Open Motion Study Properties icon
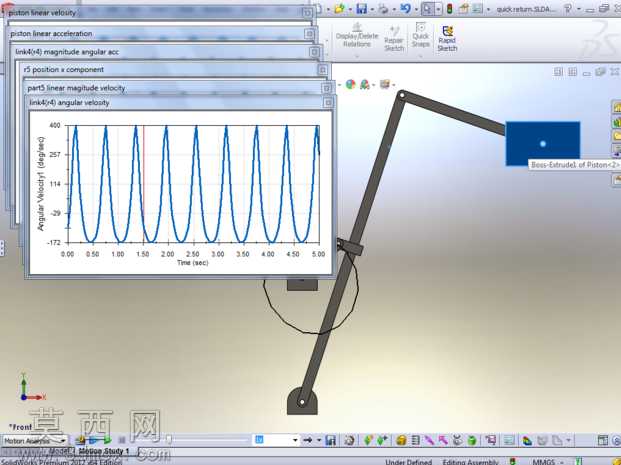The width and height of the screenshot is (621, 465). (509, 440)
